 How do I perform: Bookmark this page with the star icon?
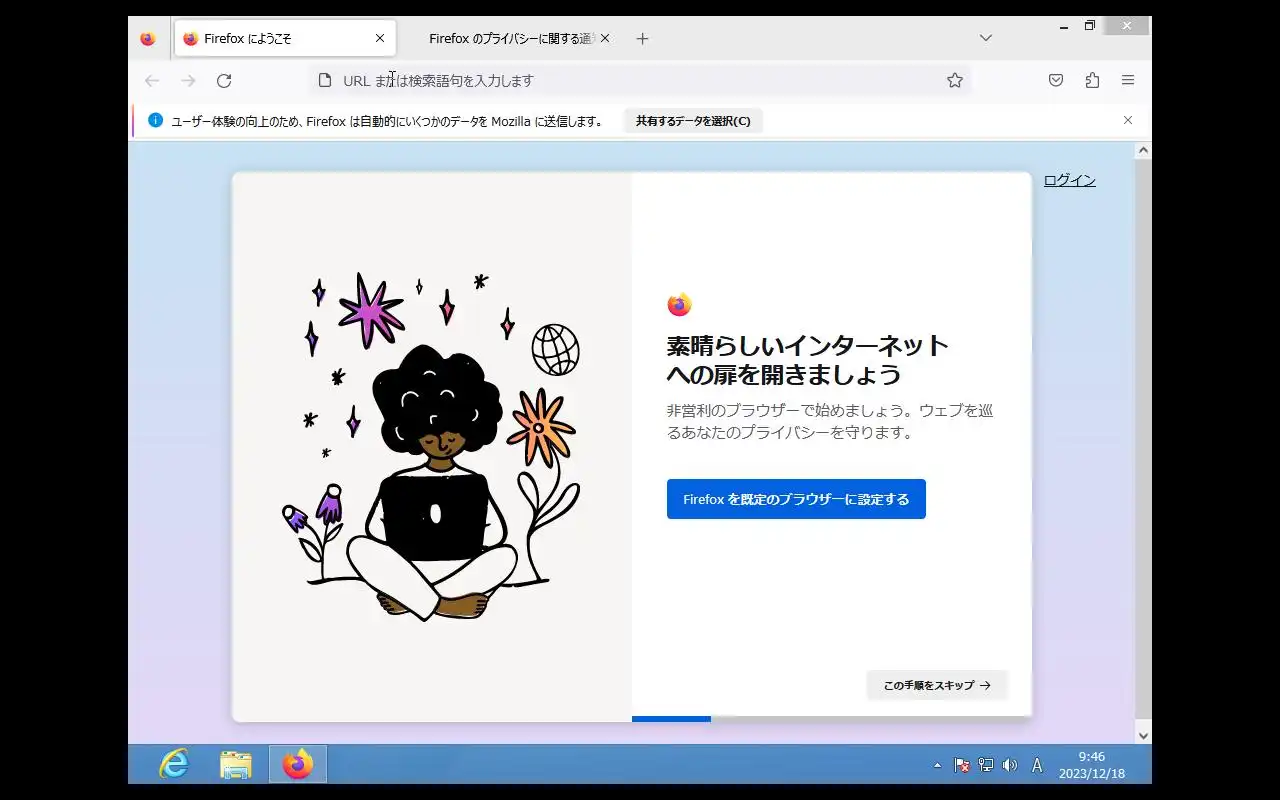pos(955,81)
